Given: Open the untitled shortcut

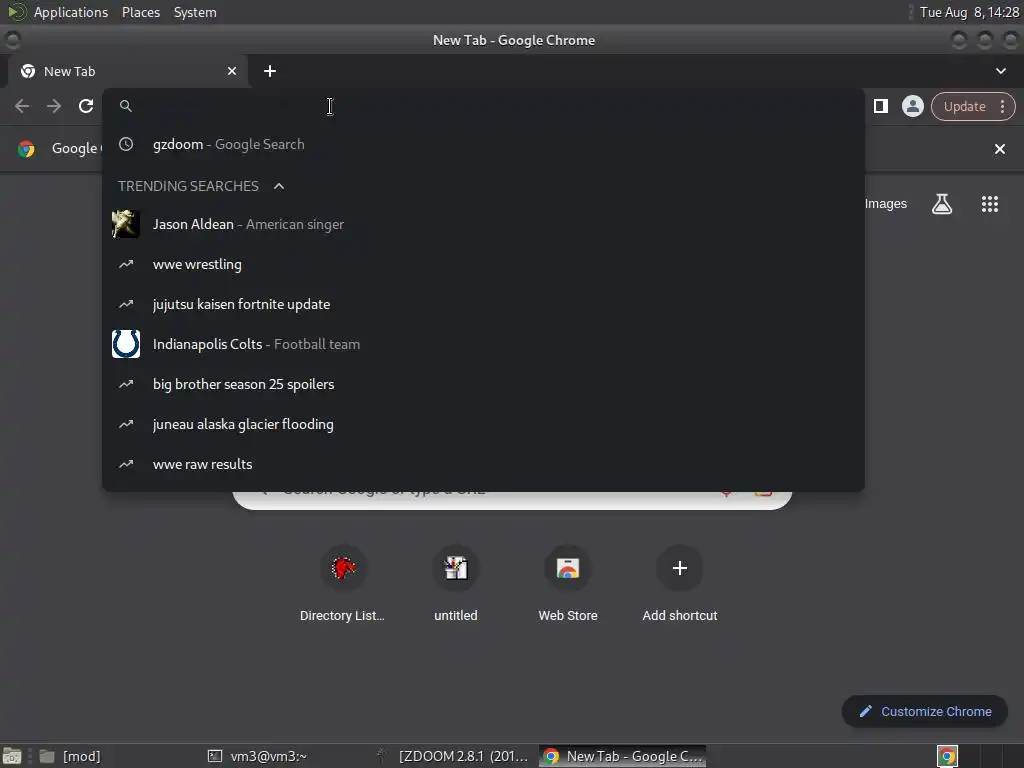Looking at the screenshot, I should [456, 583].
